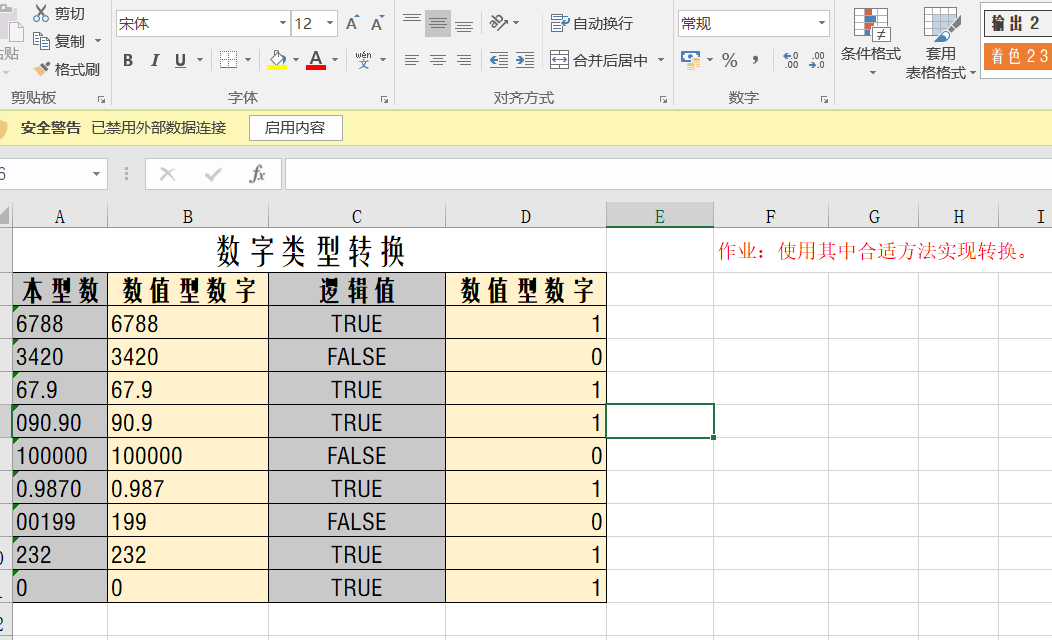Click the cancel entry X in formula bar
This screenshot has height=640, width=1052.
[168, 174]
